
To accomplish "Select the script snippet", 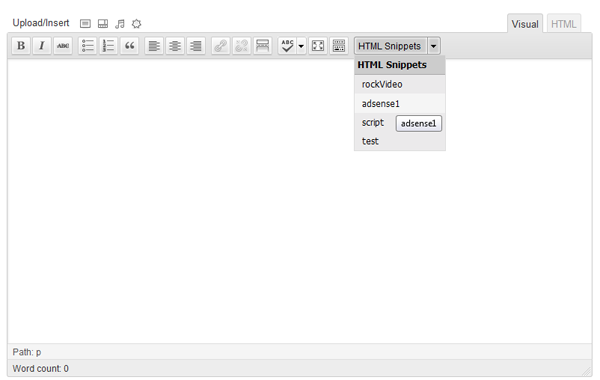I will [373, 122].
